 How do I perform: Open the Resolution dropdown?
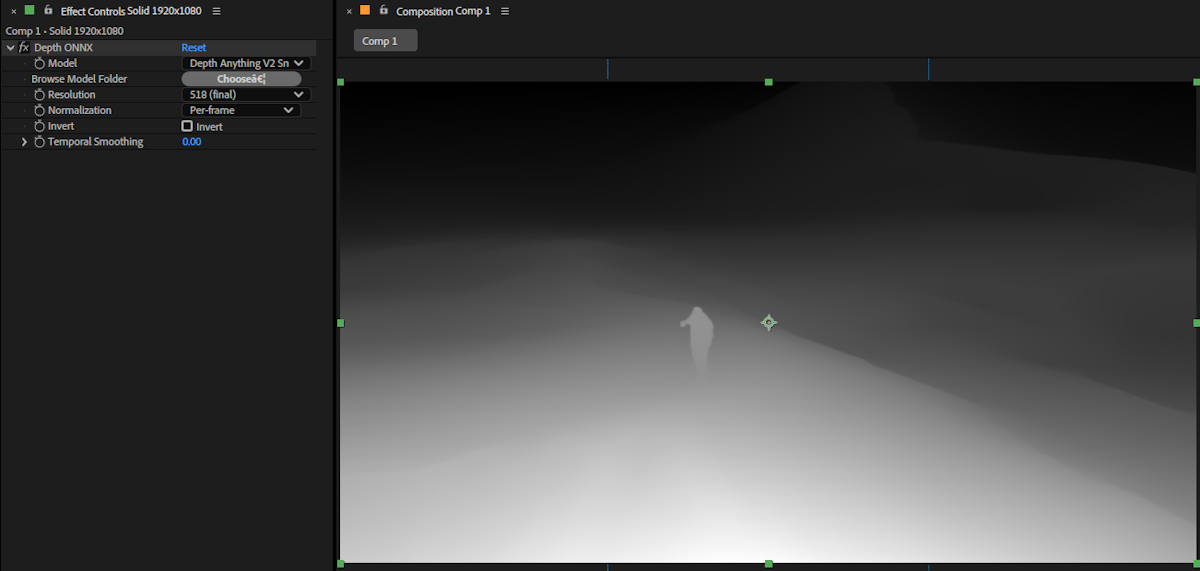tap(246, 95)
